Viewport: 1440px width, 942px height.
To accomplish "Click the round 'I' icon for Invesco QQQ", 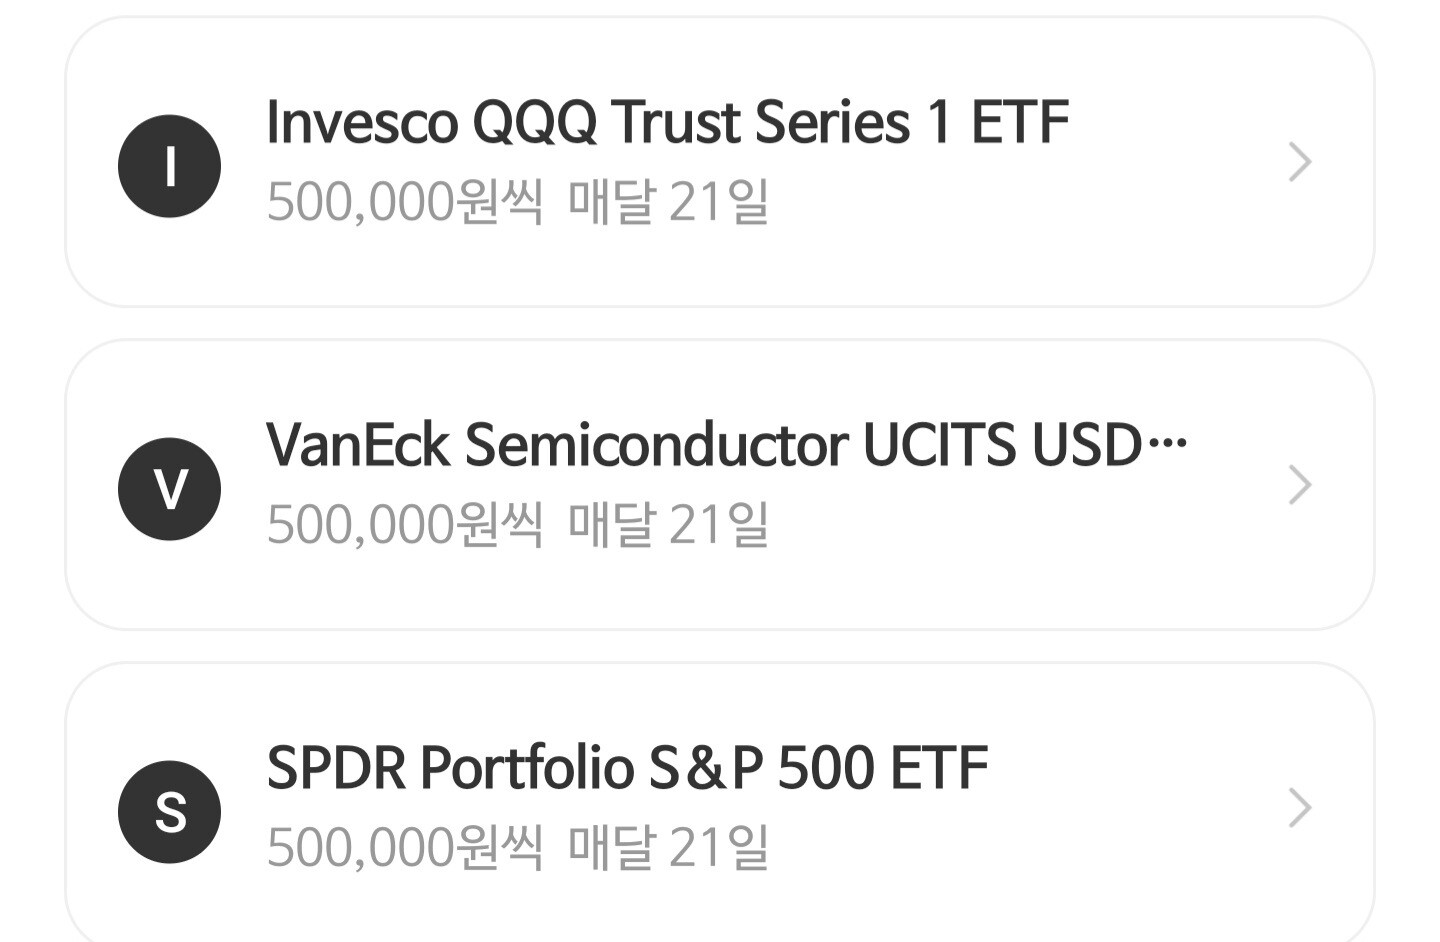I will click(x=169, y=166).
